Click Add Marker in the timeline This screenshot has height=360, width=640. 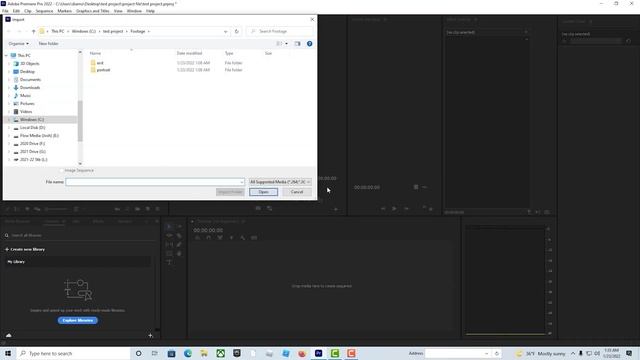point(231,238)
